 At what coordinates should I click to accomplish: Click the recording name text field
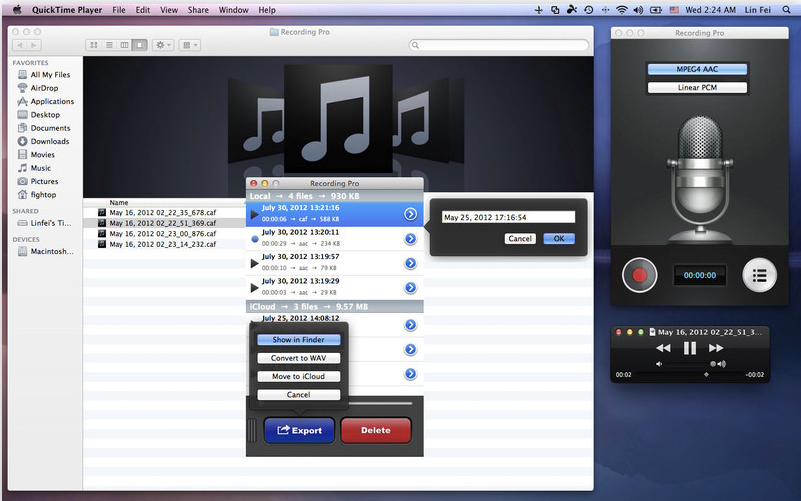508,217
